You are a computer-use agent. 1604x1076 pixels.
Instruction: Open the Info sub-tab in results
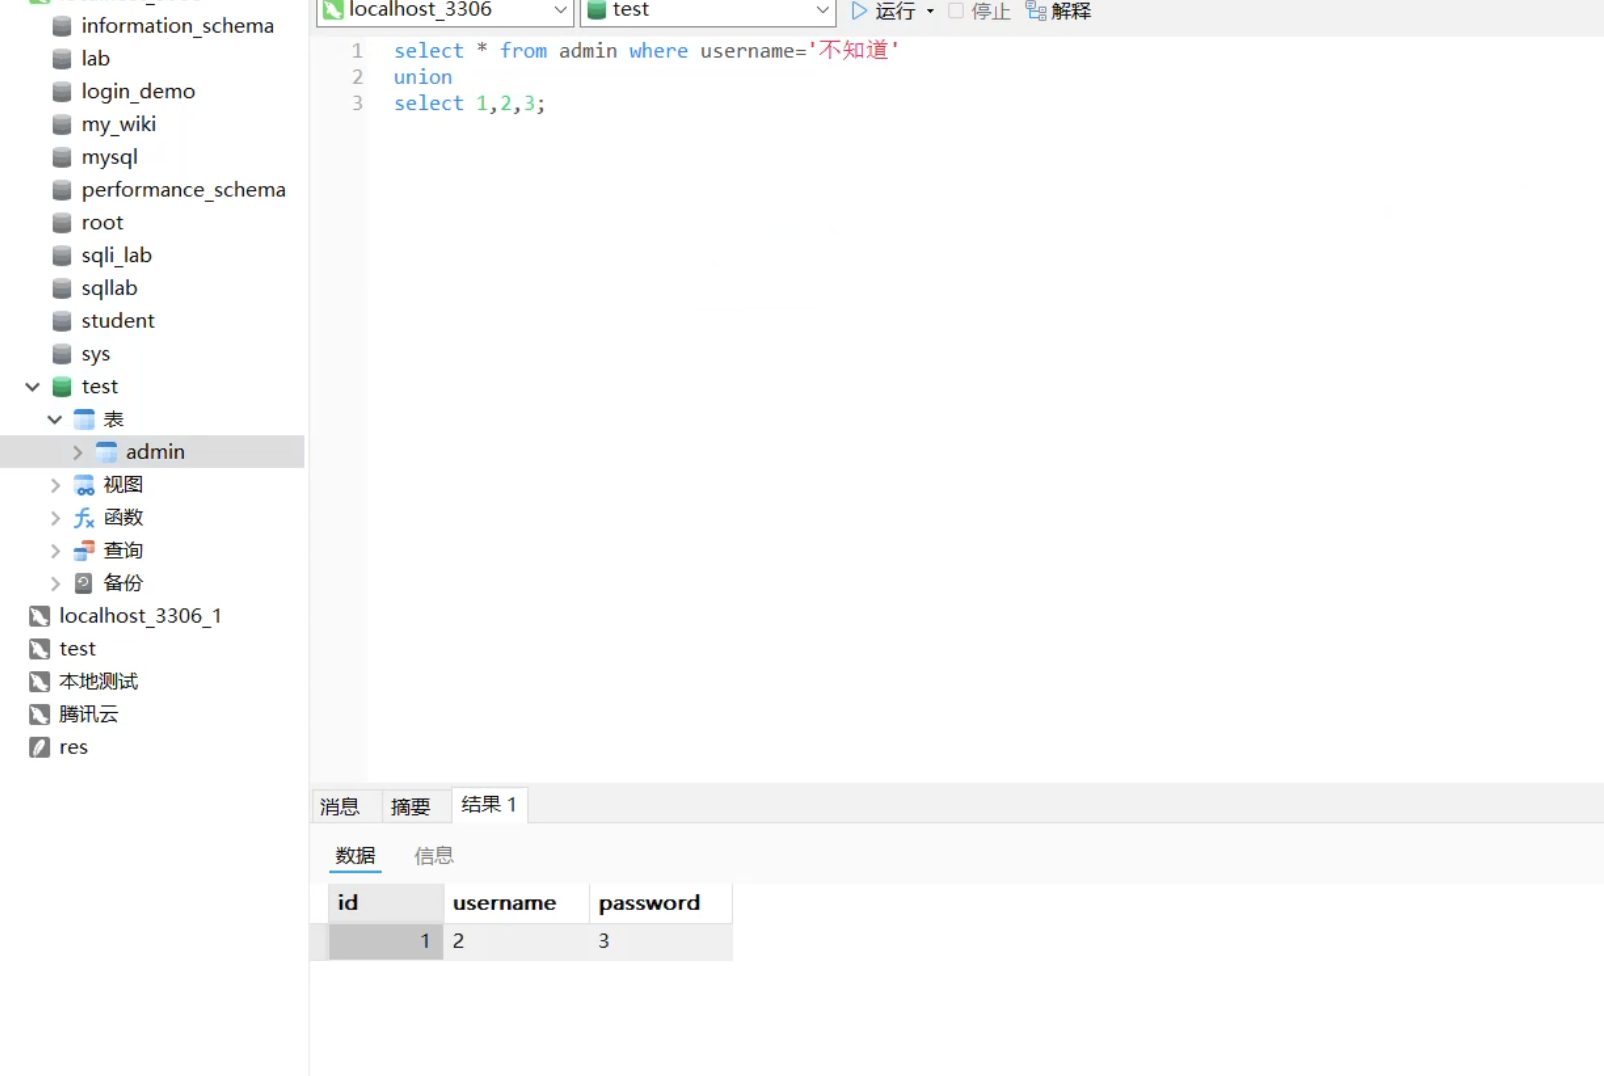click(x=434, y=855)
